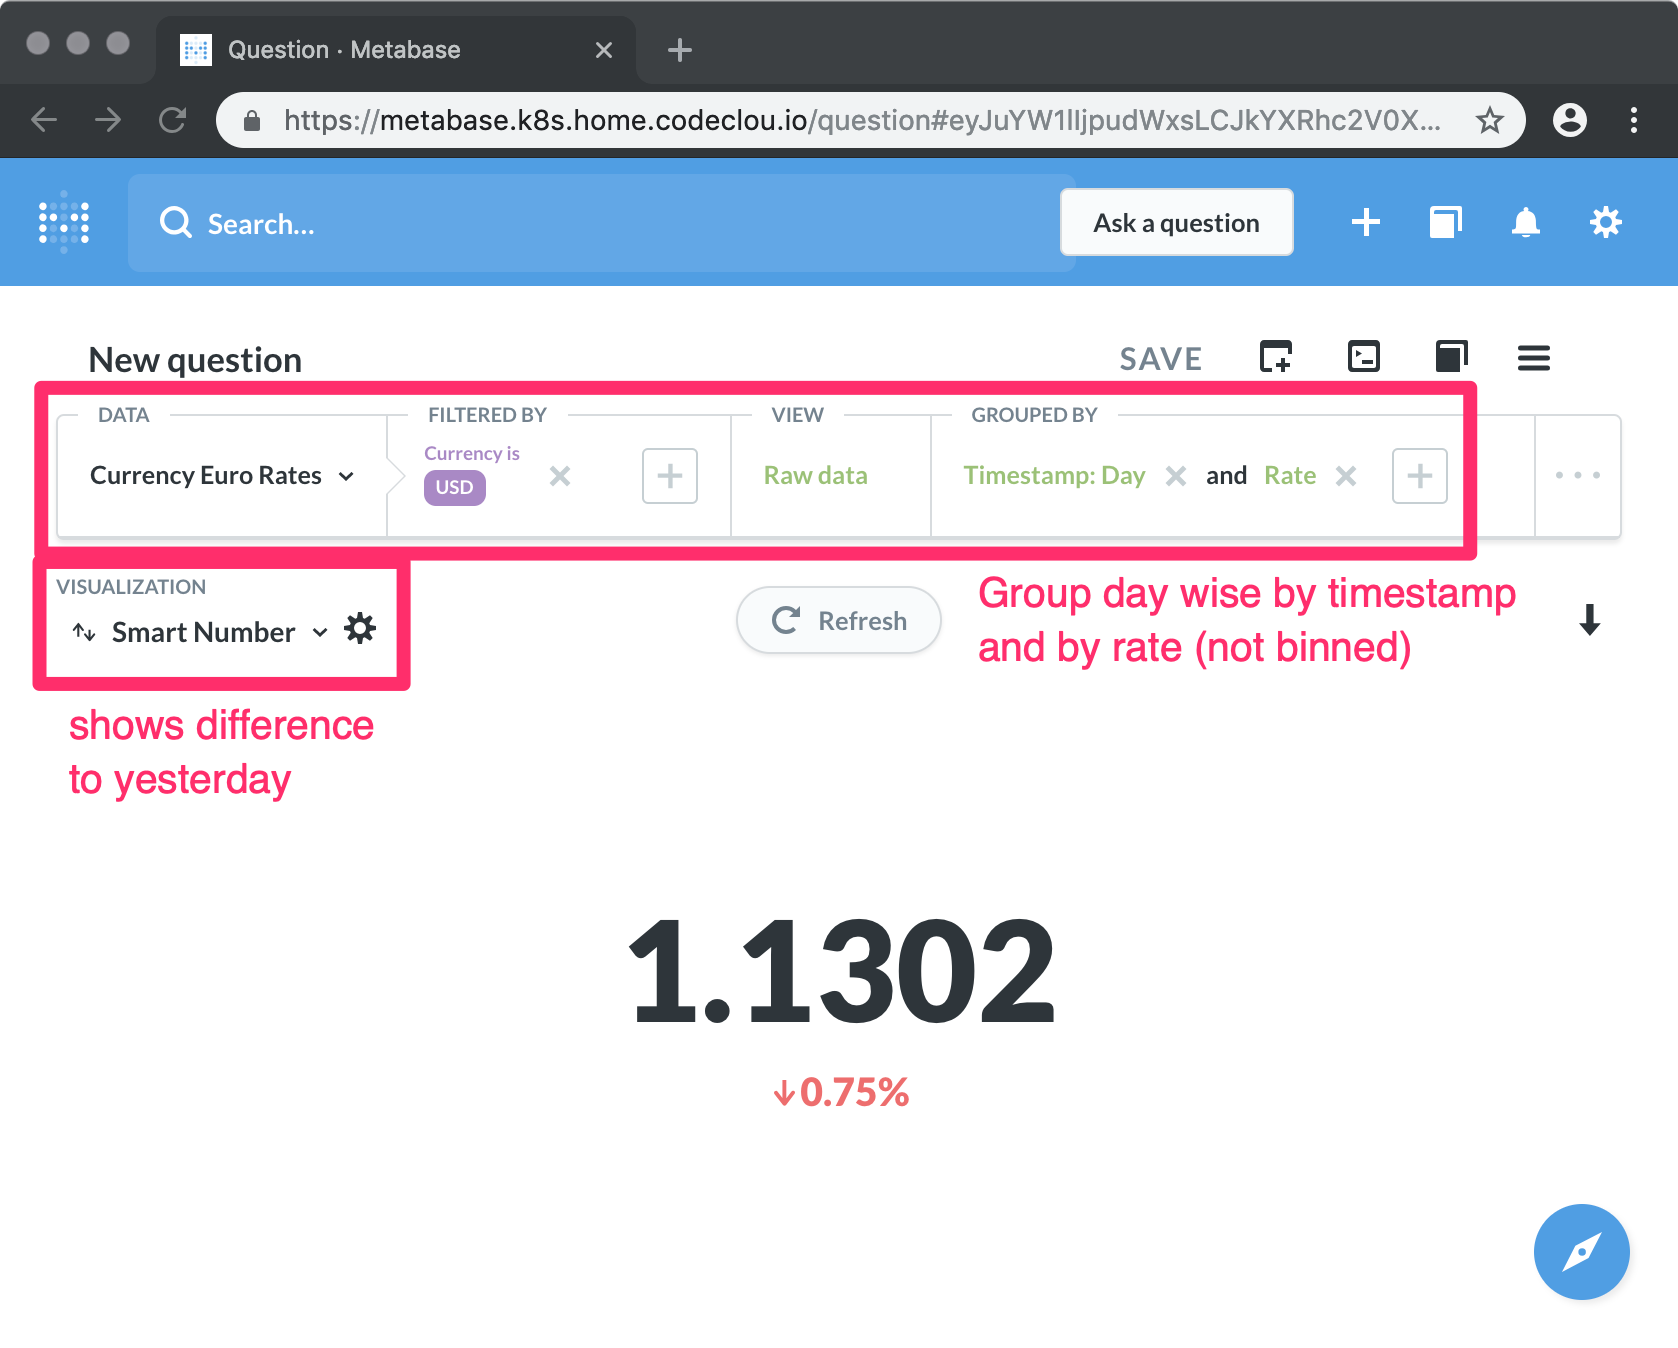
Task: Edit the Currency is USD filter
Action: [472, 474]
